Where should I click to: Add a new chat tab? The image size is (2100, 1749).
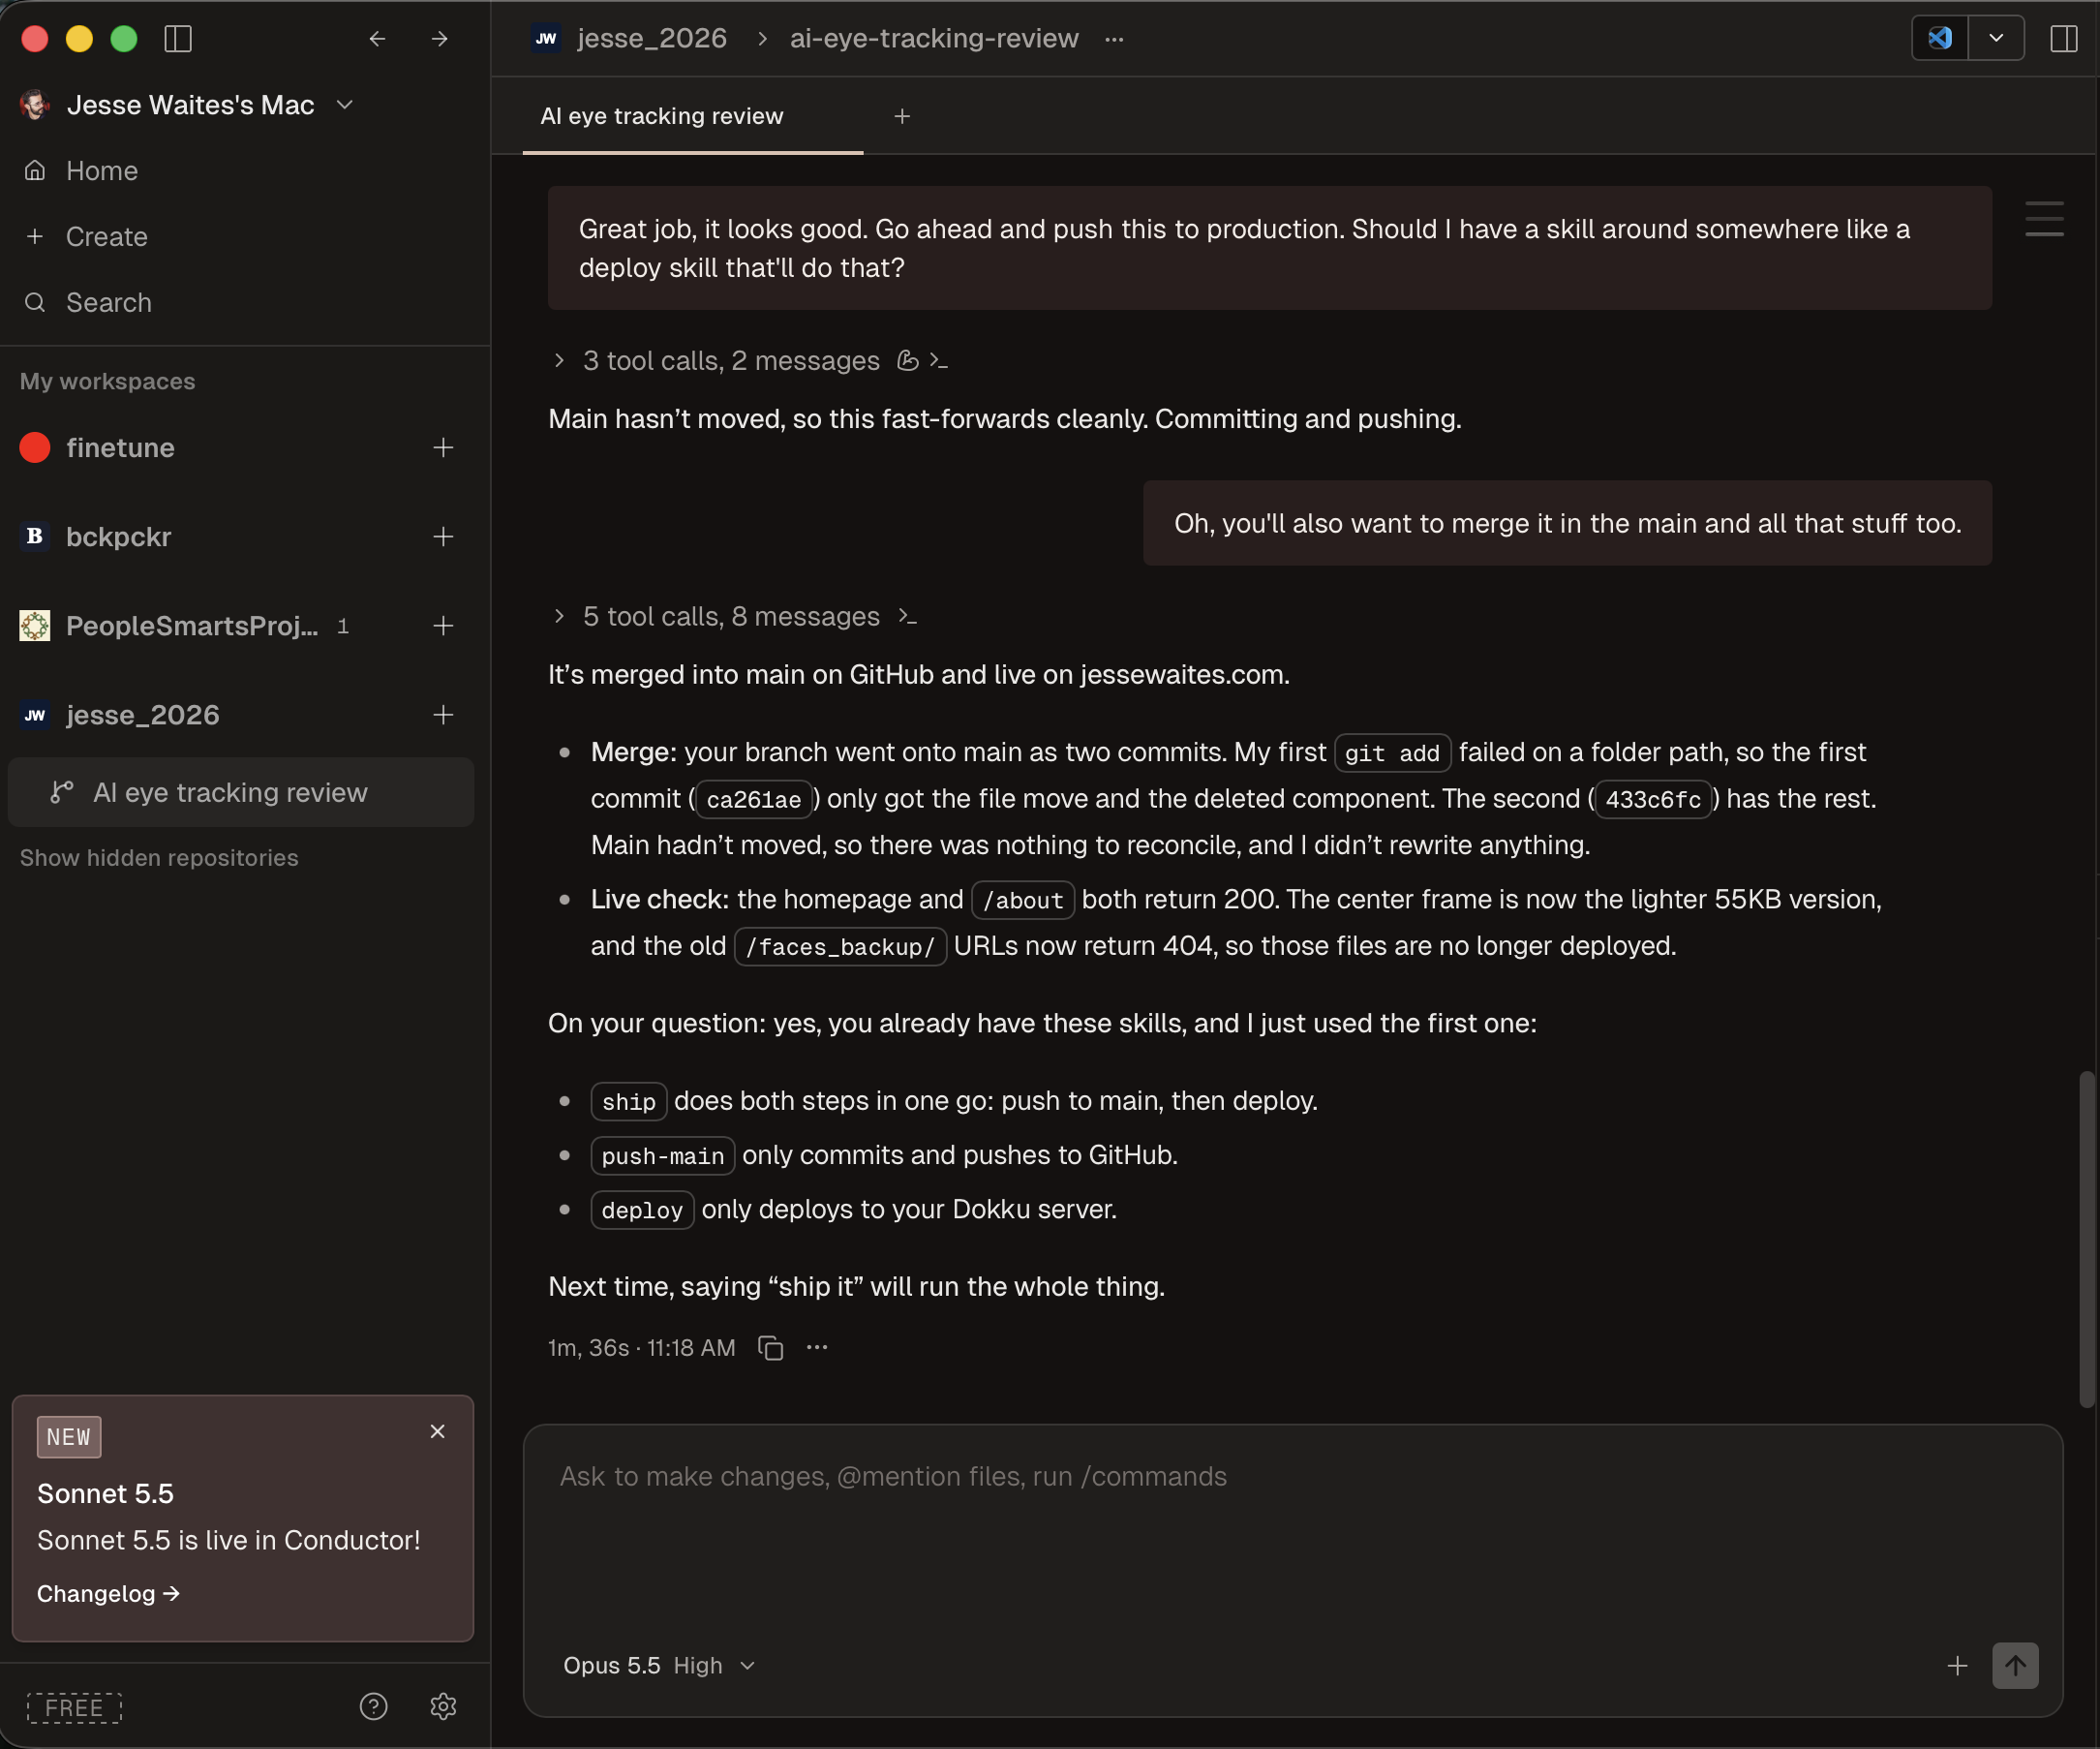tap(902, 116)
